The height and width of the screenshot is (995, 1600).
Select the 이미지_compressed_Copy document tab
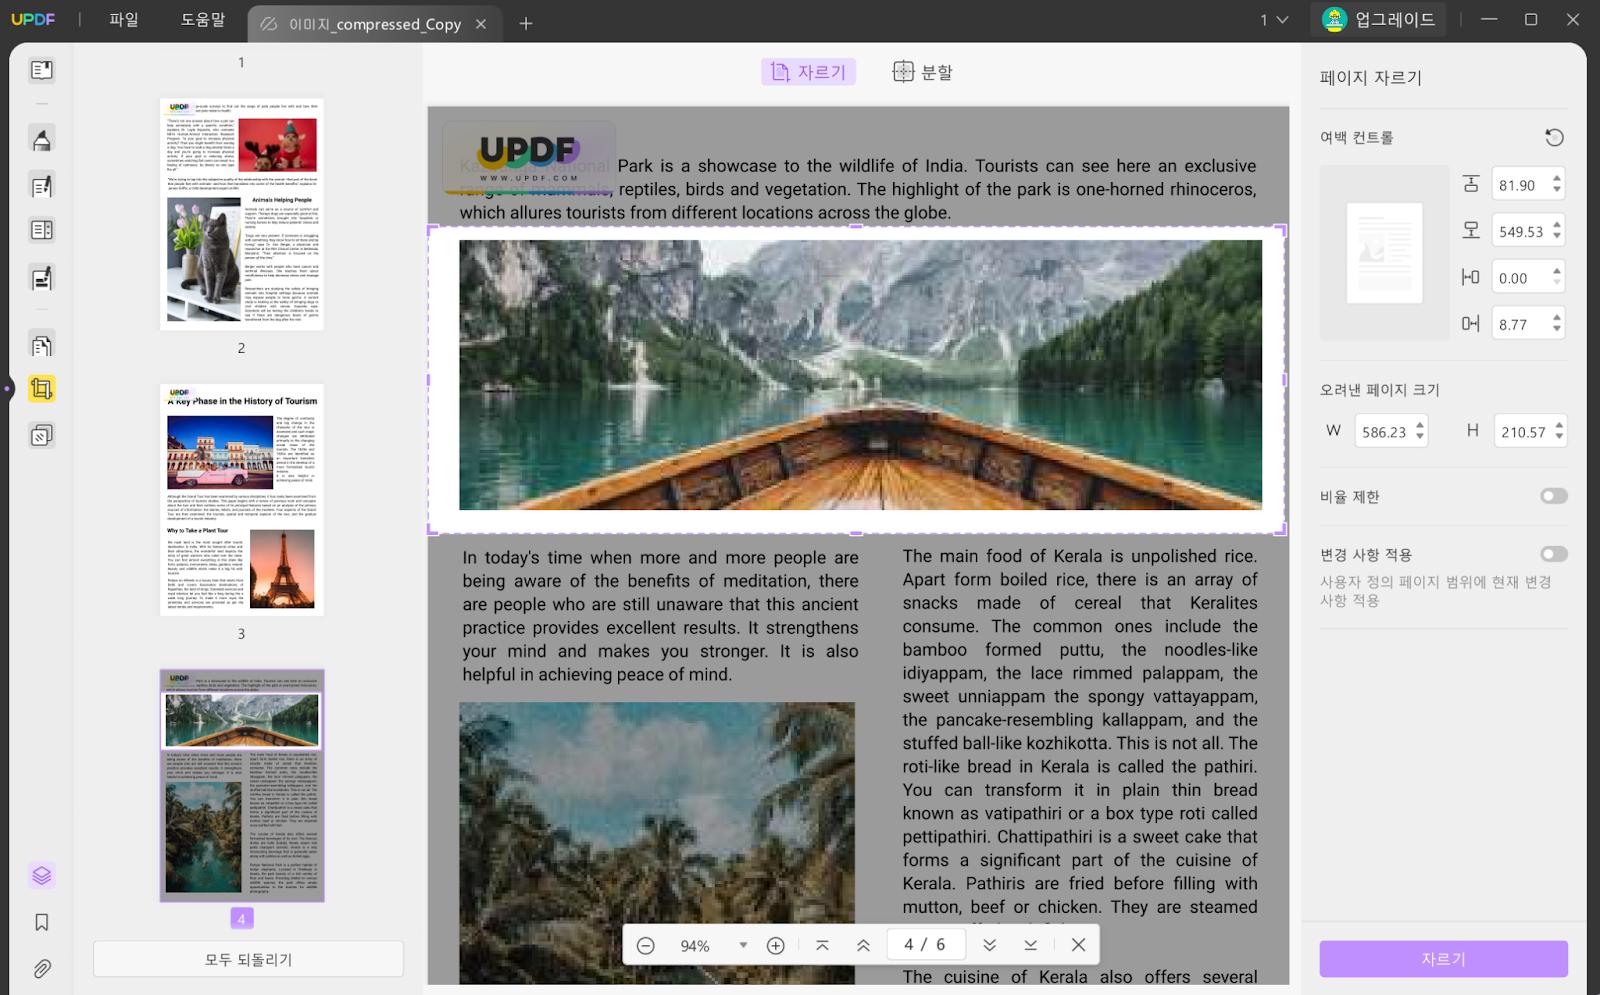374,24
